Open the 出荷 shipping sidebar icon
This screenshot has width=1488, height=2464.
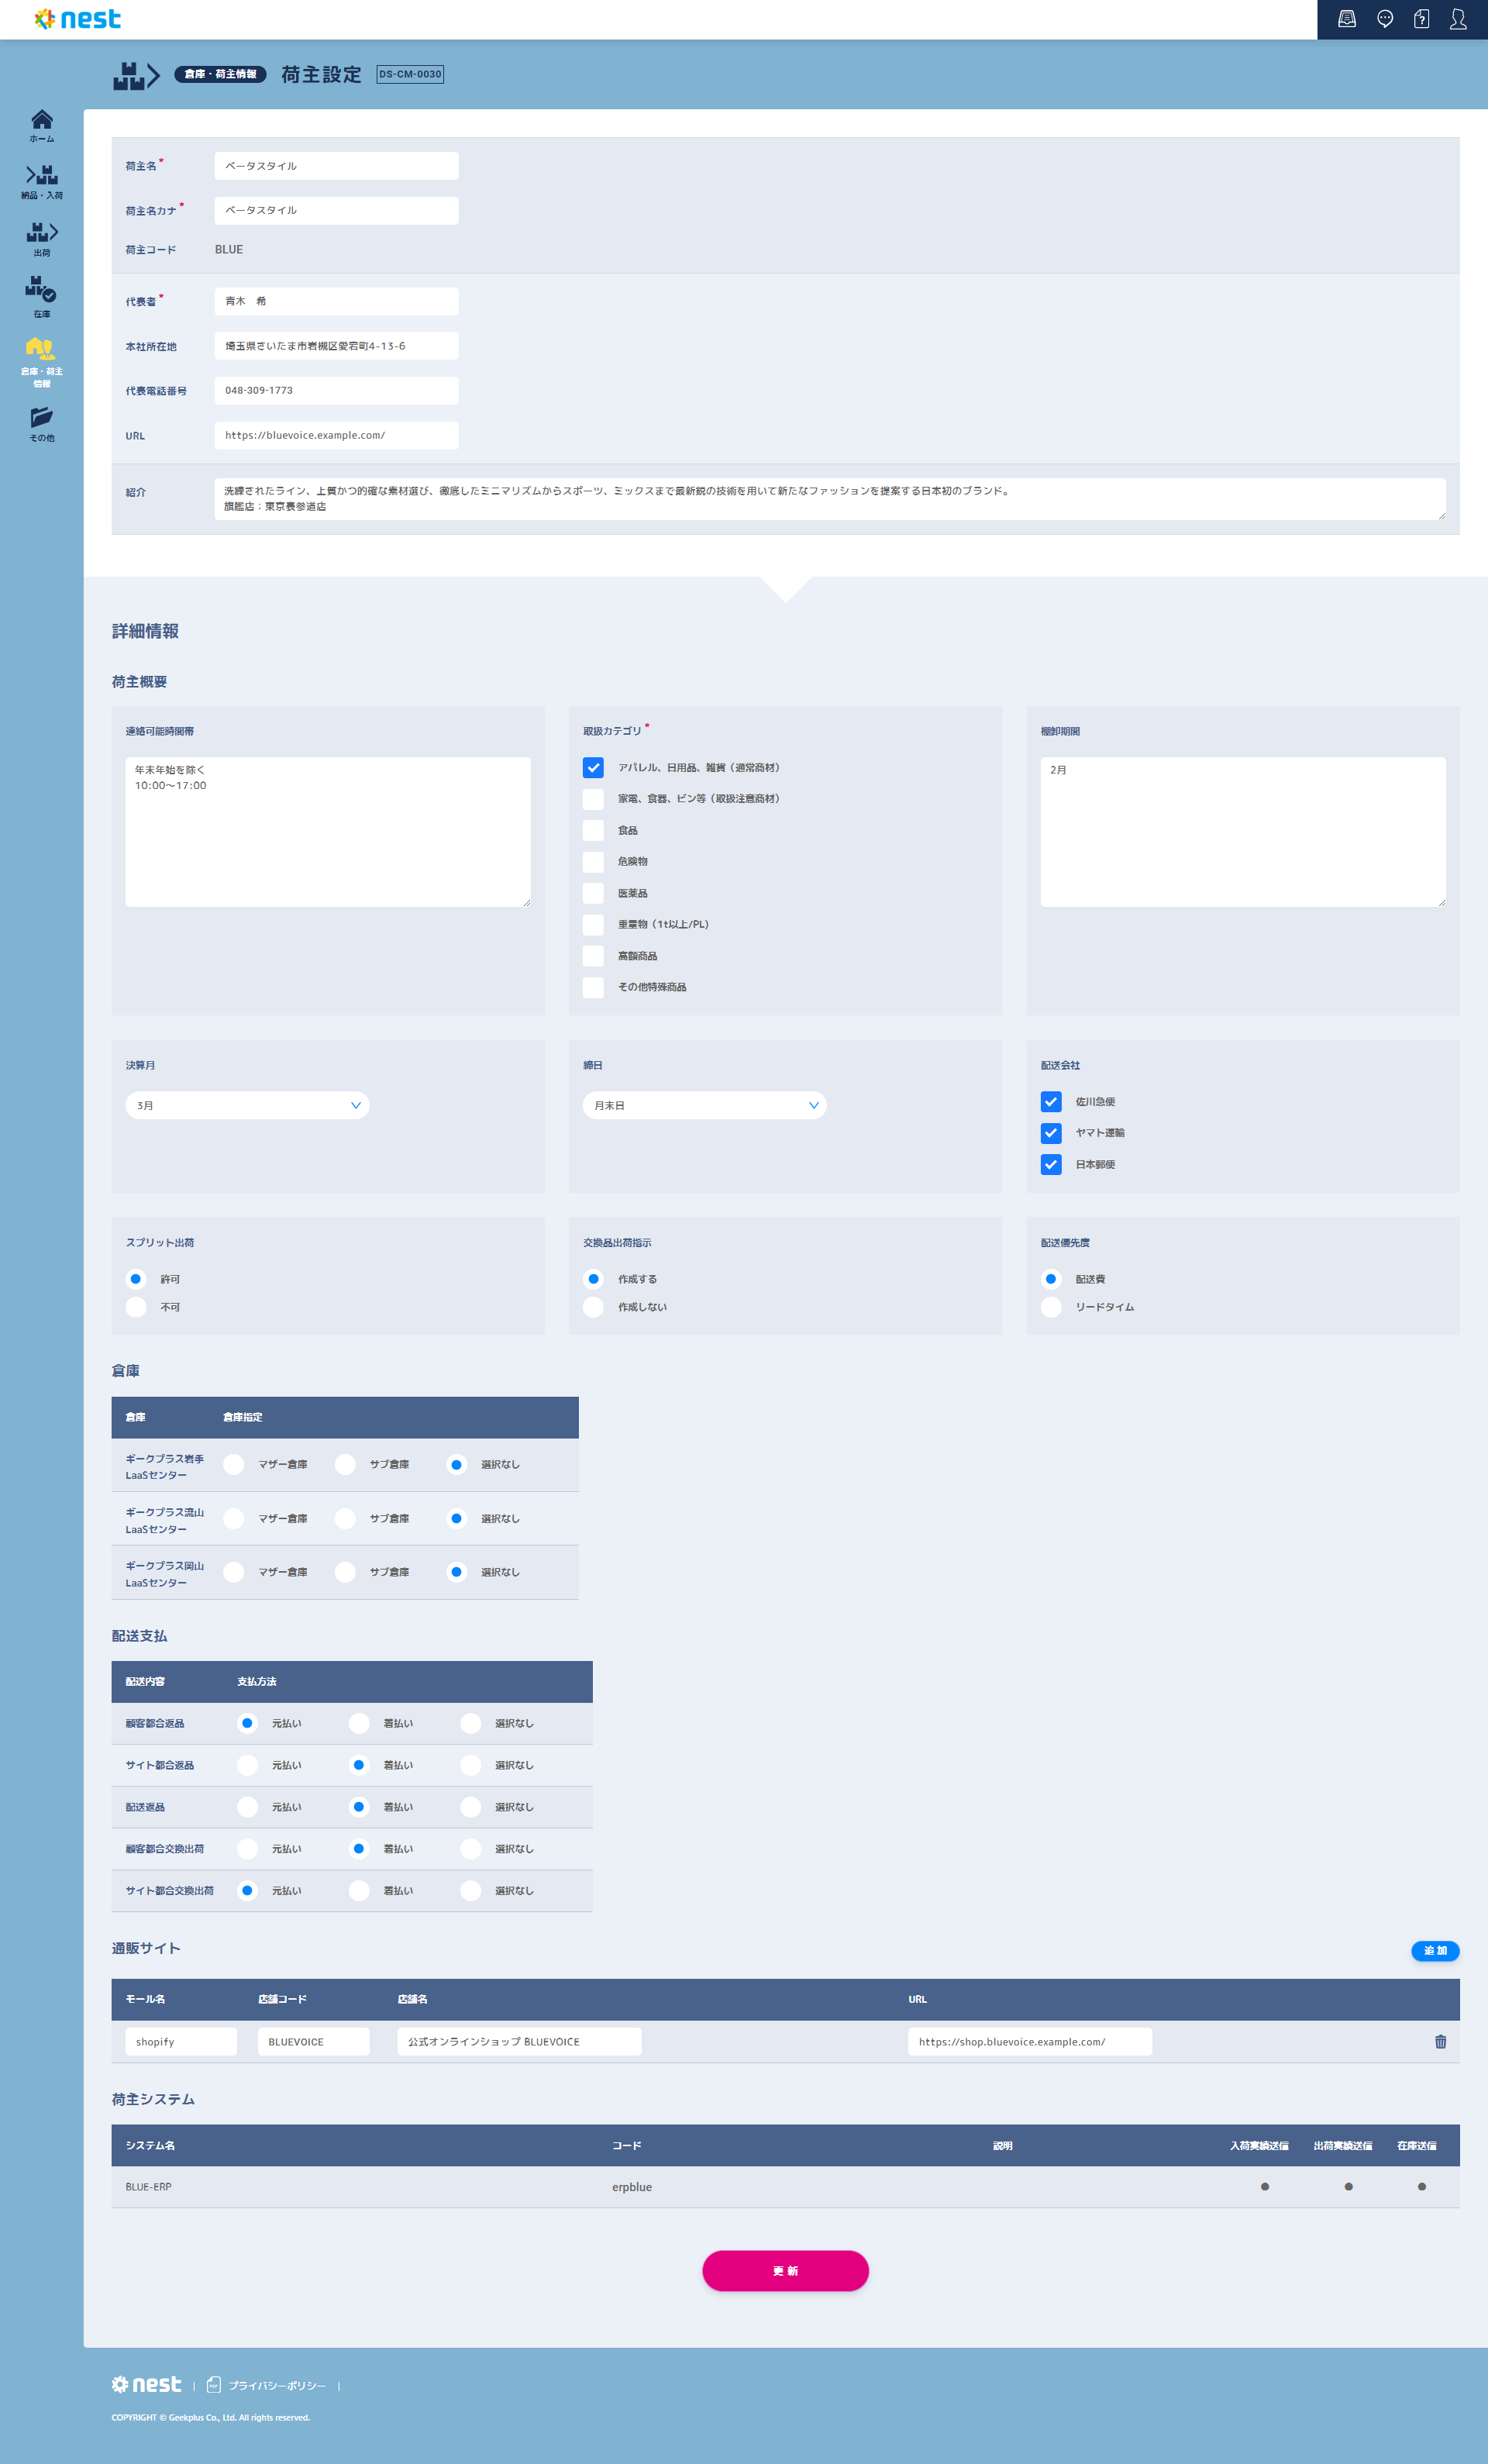click(x=41, y=238)
